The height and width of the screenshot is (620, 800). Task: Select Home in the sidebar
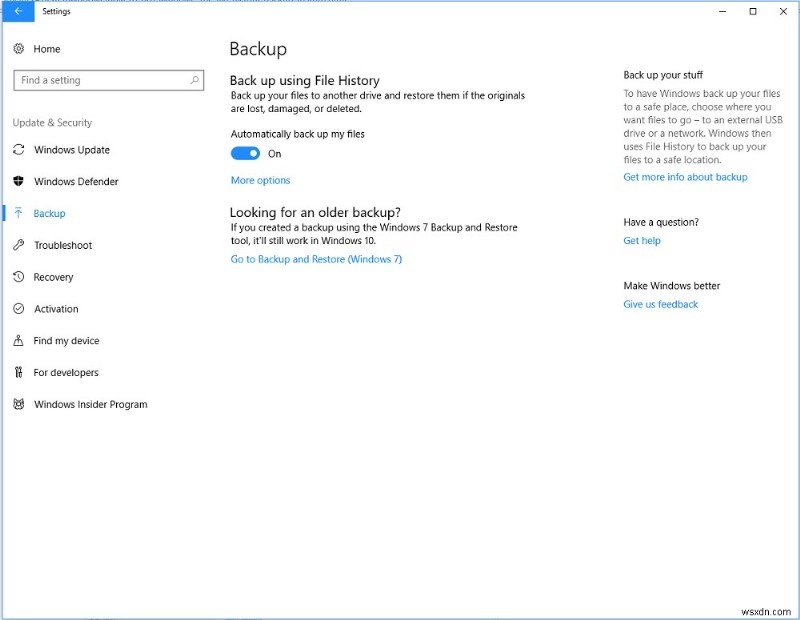click(x=47, y=48)
